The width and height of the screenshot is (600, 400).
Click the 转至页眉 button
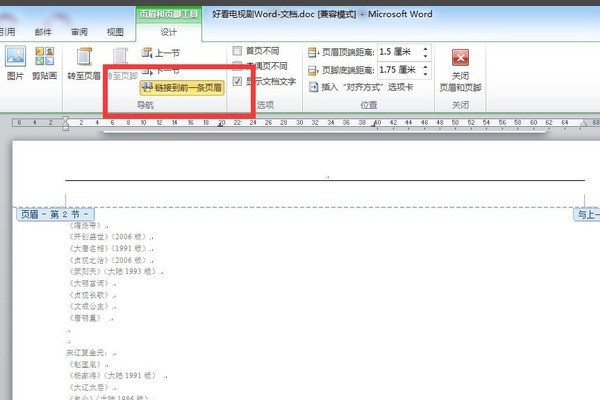pyautogui.click(x=84, y=64)
